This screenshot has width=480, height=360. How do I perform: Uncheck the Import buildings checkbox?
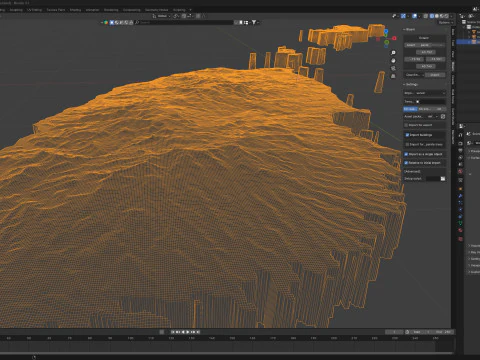(x=407, y=135)
